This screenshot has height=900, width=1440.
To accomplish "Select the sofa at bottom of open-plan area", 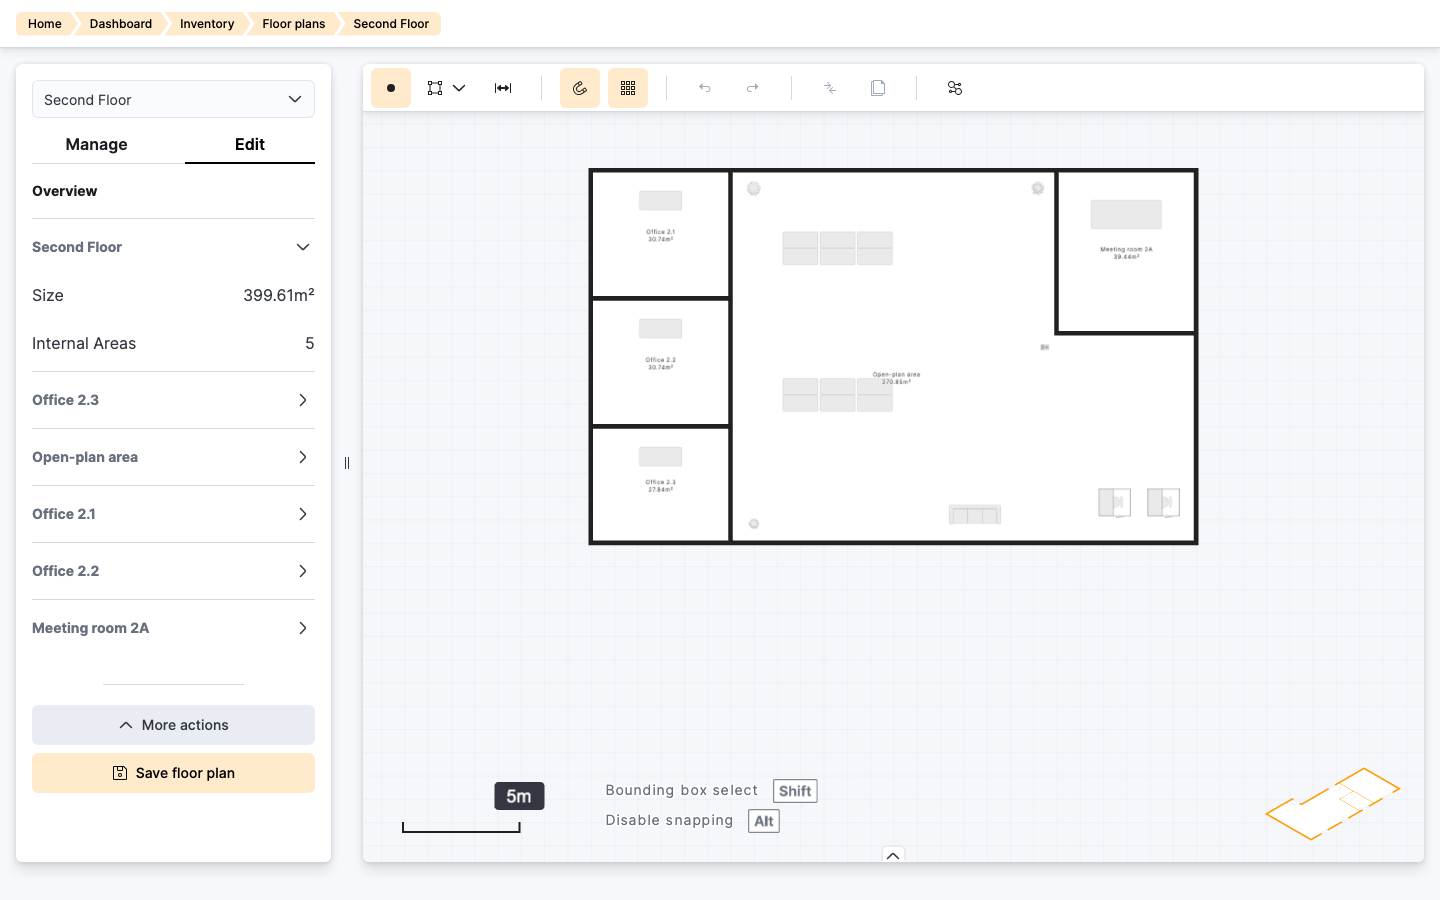I will [x=975, y=515].
